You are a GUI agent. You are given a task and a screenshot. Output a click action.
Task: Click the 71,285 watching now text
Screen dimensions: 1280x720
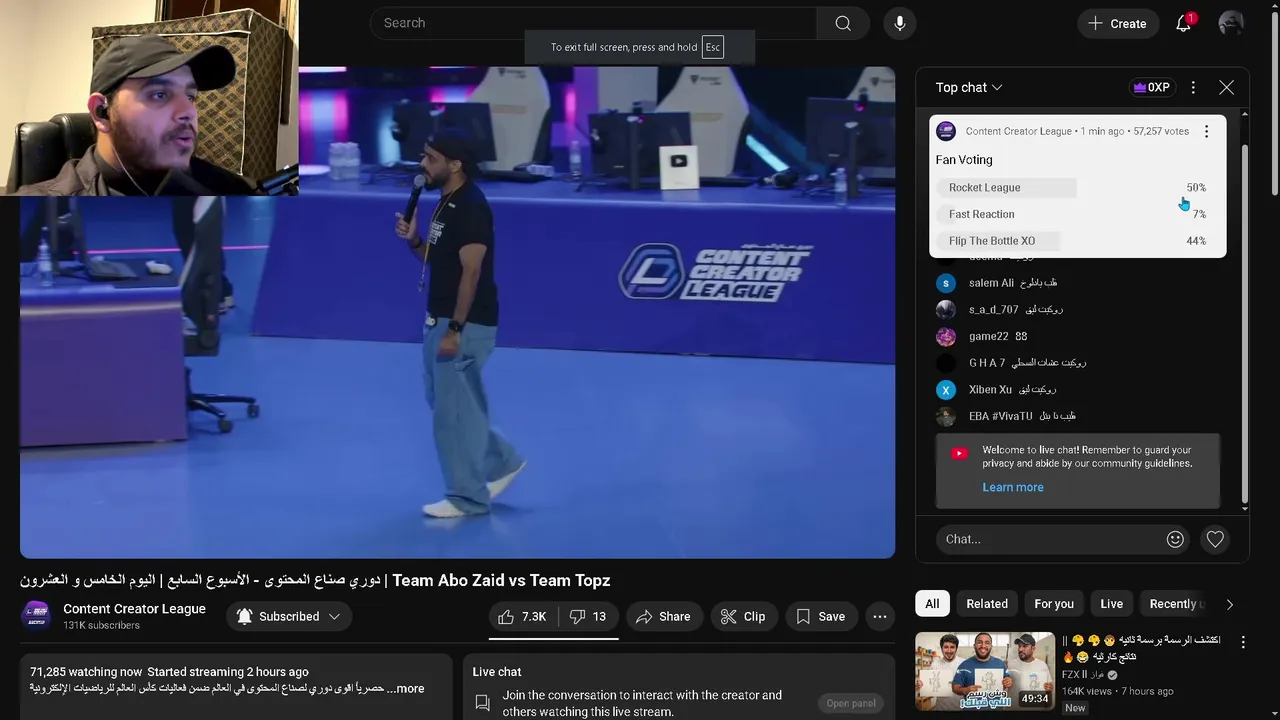coord(86,672)
